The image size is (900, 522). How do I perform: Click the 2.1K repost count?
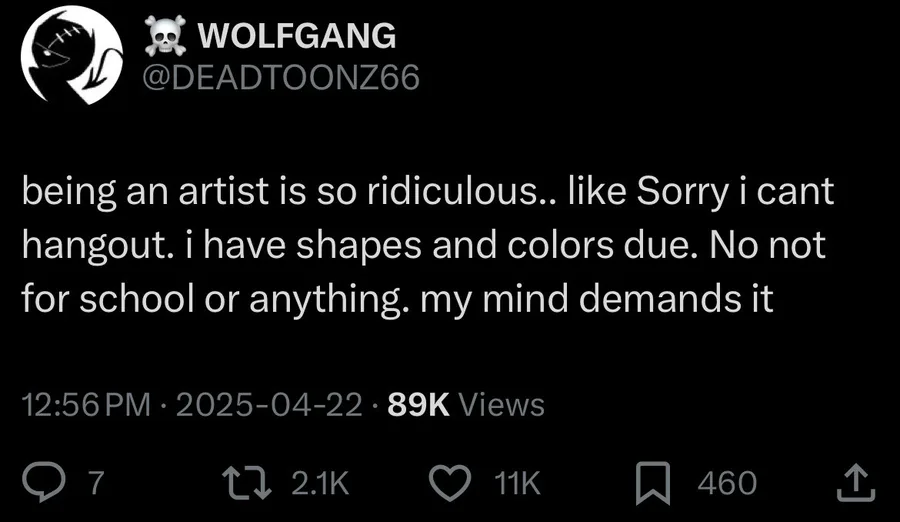(x=320, y=484)
